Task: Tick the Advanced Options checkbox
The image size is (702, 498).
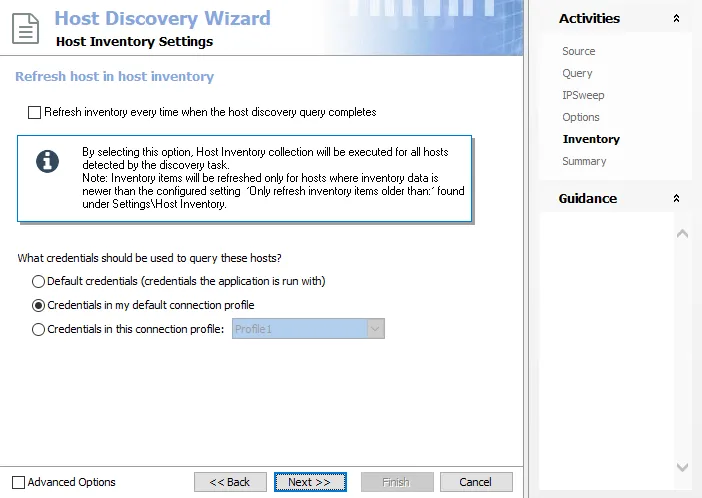Action: pos(18,482)
